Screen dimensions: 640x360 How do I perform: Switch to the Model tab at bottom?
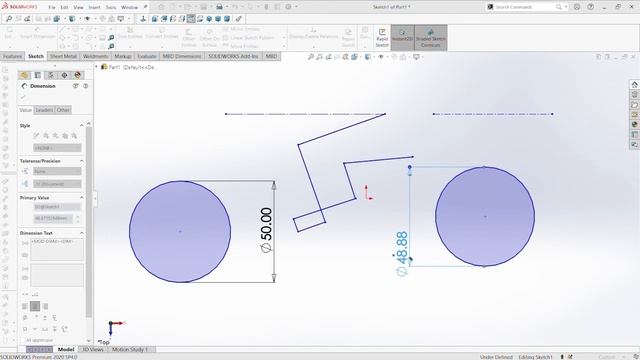point(66,349)
